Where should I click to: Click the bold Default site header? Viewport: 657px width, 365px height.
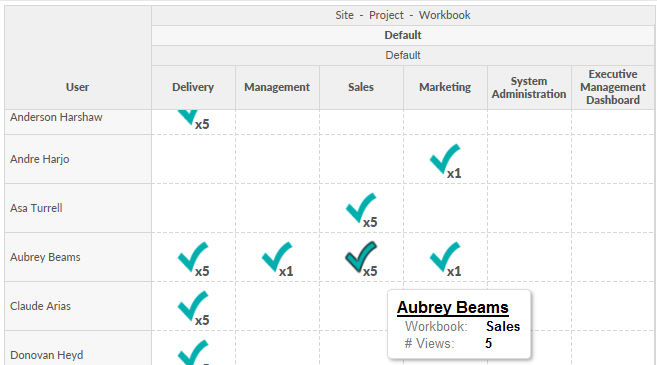coord(403,35)
